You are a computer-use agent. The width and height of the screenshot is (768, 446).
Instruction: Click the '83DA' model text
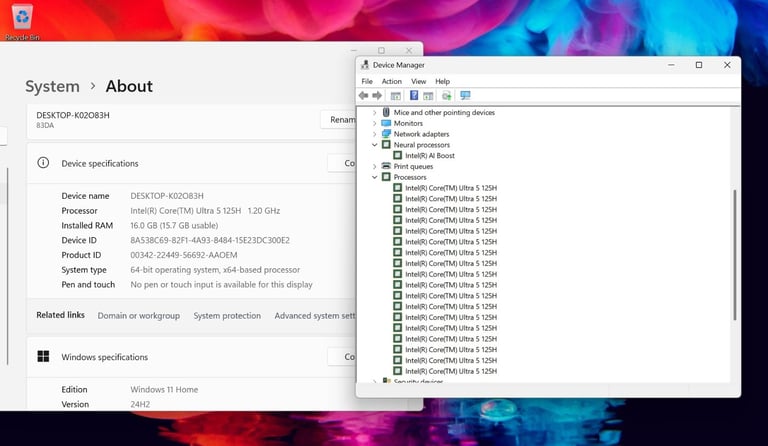coord(45,125)
